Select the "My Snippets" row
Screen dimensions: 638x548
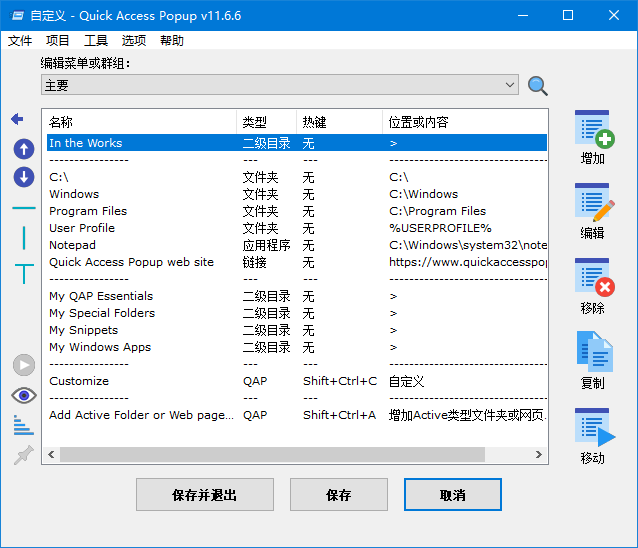(297, 330)
